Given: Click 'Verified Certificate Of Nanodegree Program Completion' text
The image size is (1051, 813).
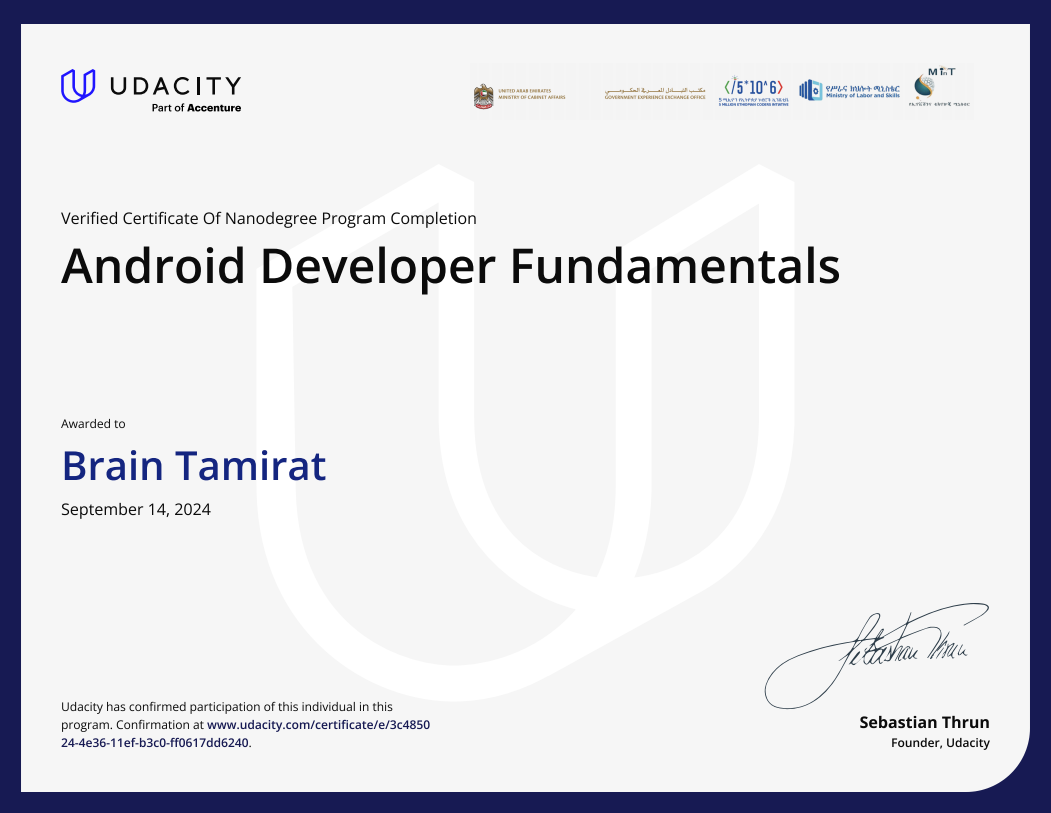Looking at the screenshot, I should click(269, 218).
